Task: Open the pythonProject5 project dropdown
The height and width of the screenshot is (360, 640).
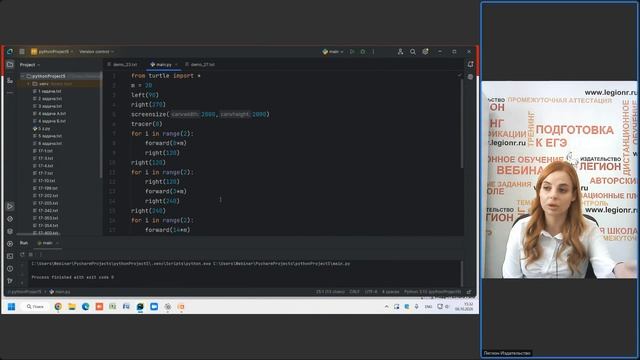Action: click(x=52, y=52)
